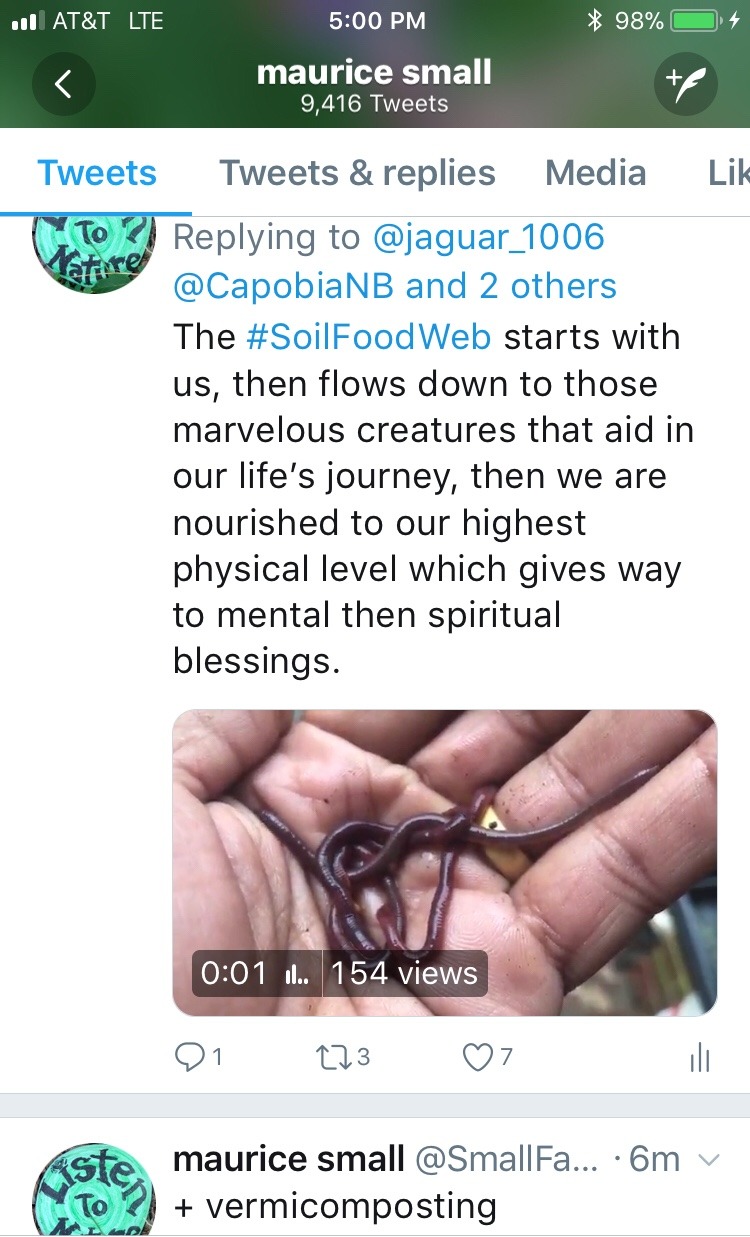Viewport: 750px width, 1237px height.
Task: Open the #SoilFoodWeb hashtag
Action: click(368, 336)
